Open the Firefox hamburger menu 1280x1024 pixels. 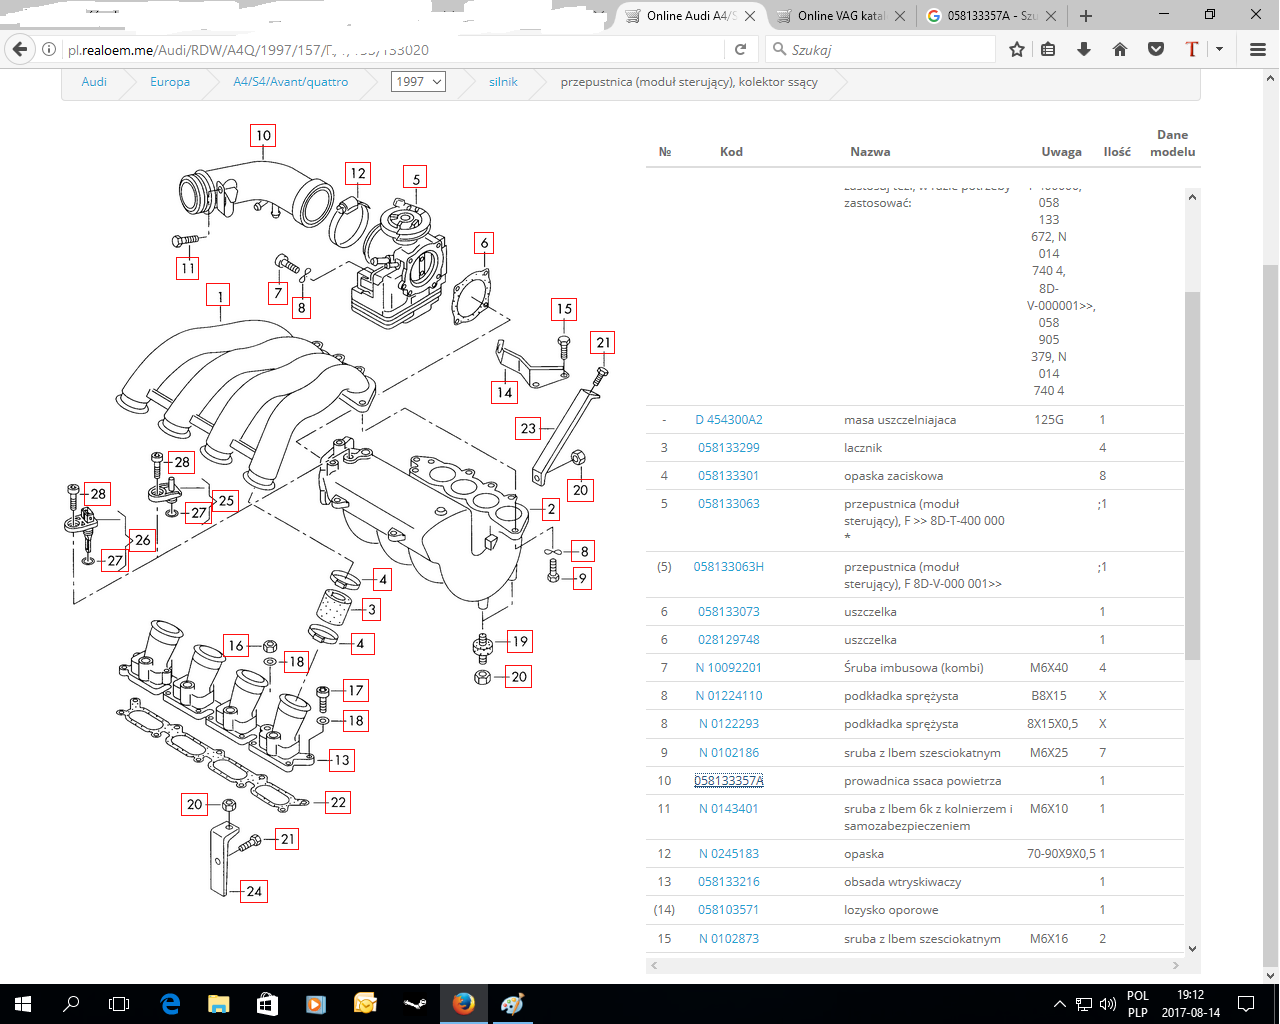coord(1258,49)
